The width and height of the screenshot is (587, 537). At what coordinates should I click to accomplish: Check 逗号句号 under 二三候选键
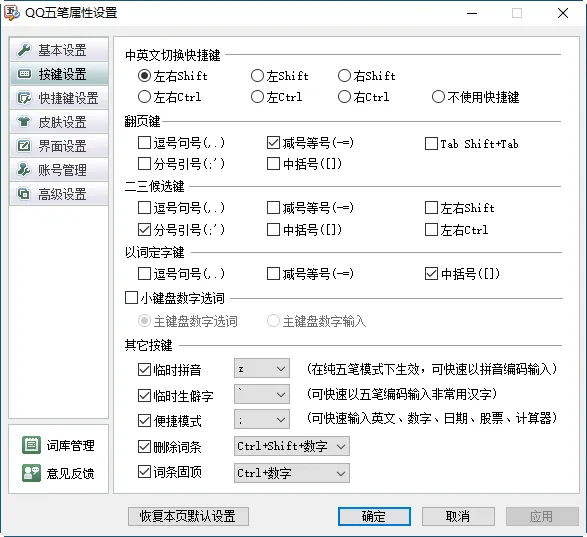145,207
